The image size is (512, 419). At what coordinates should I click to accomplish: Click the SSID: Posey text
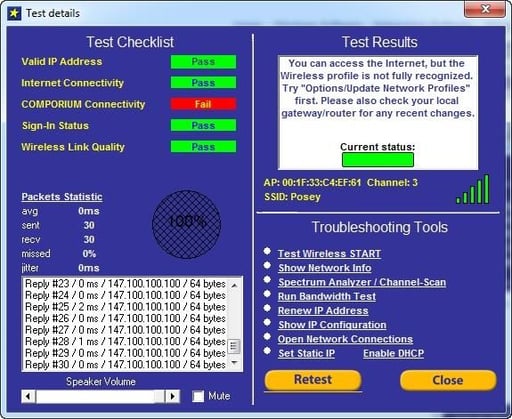pos(292,197)
